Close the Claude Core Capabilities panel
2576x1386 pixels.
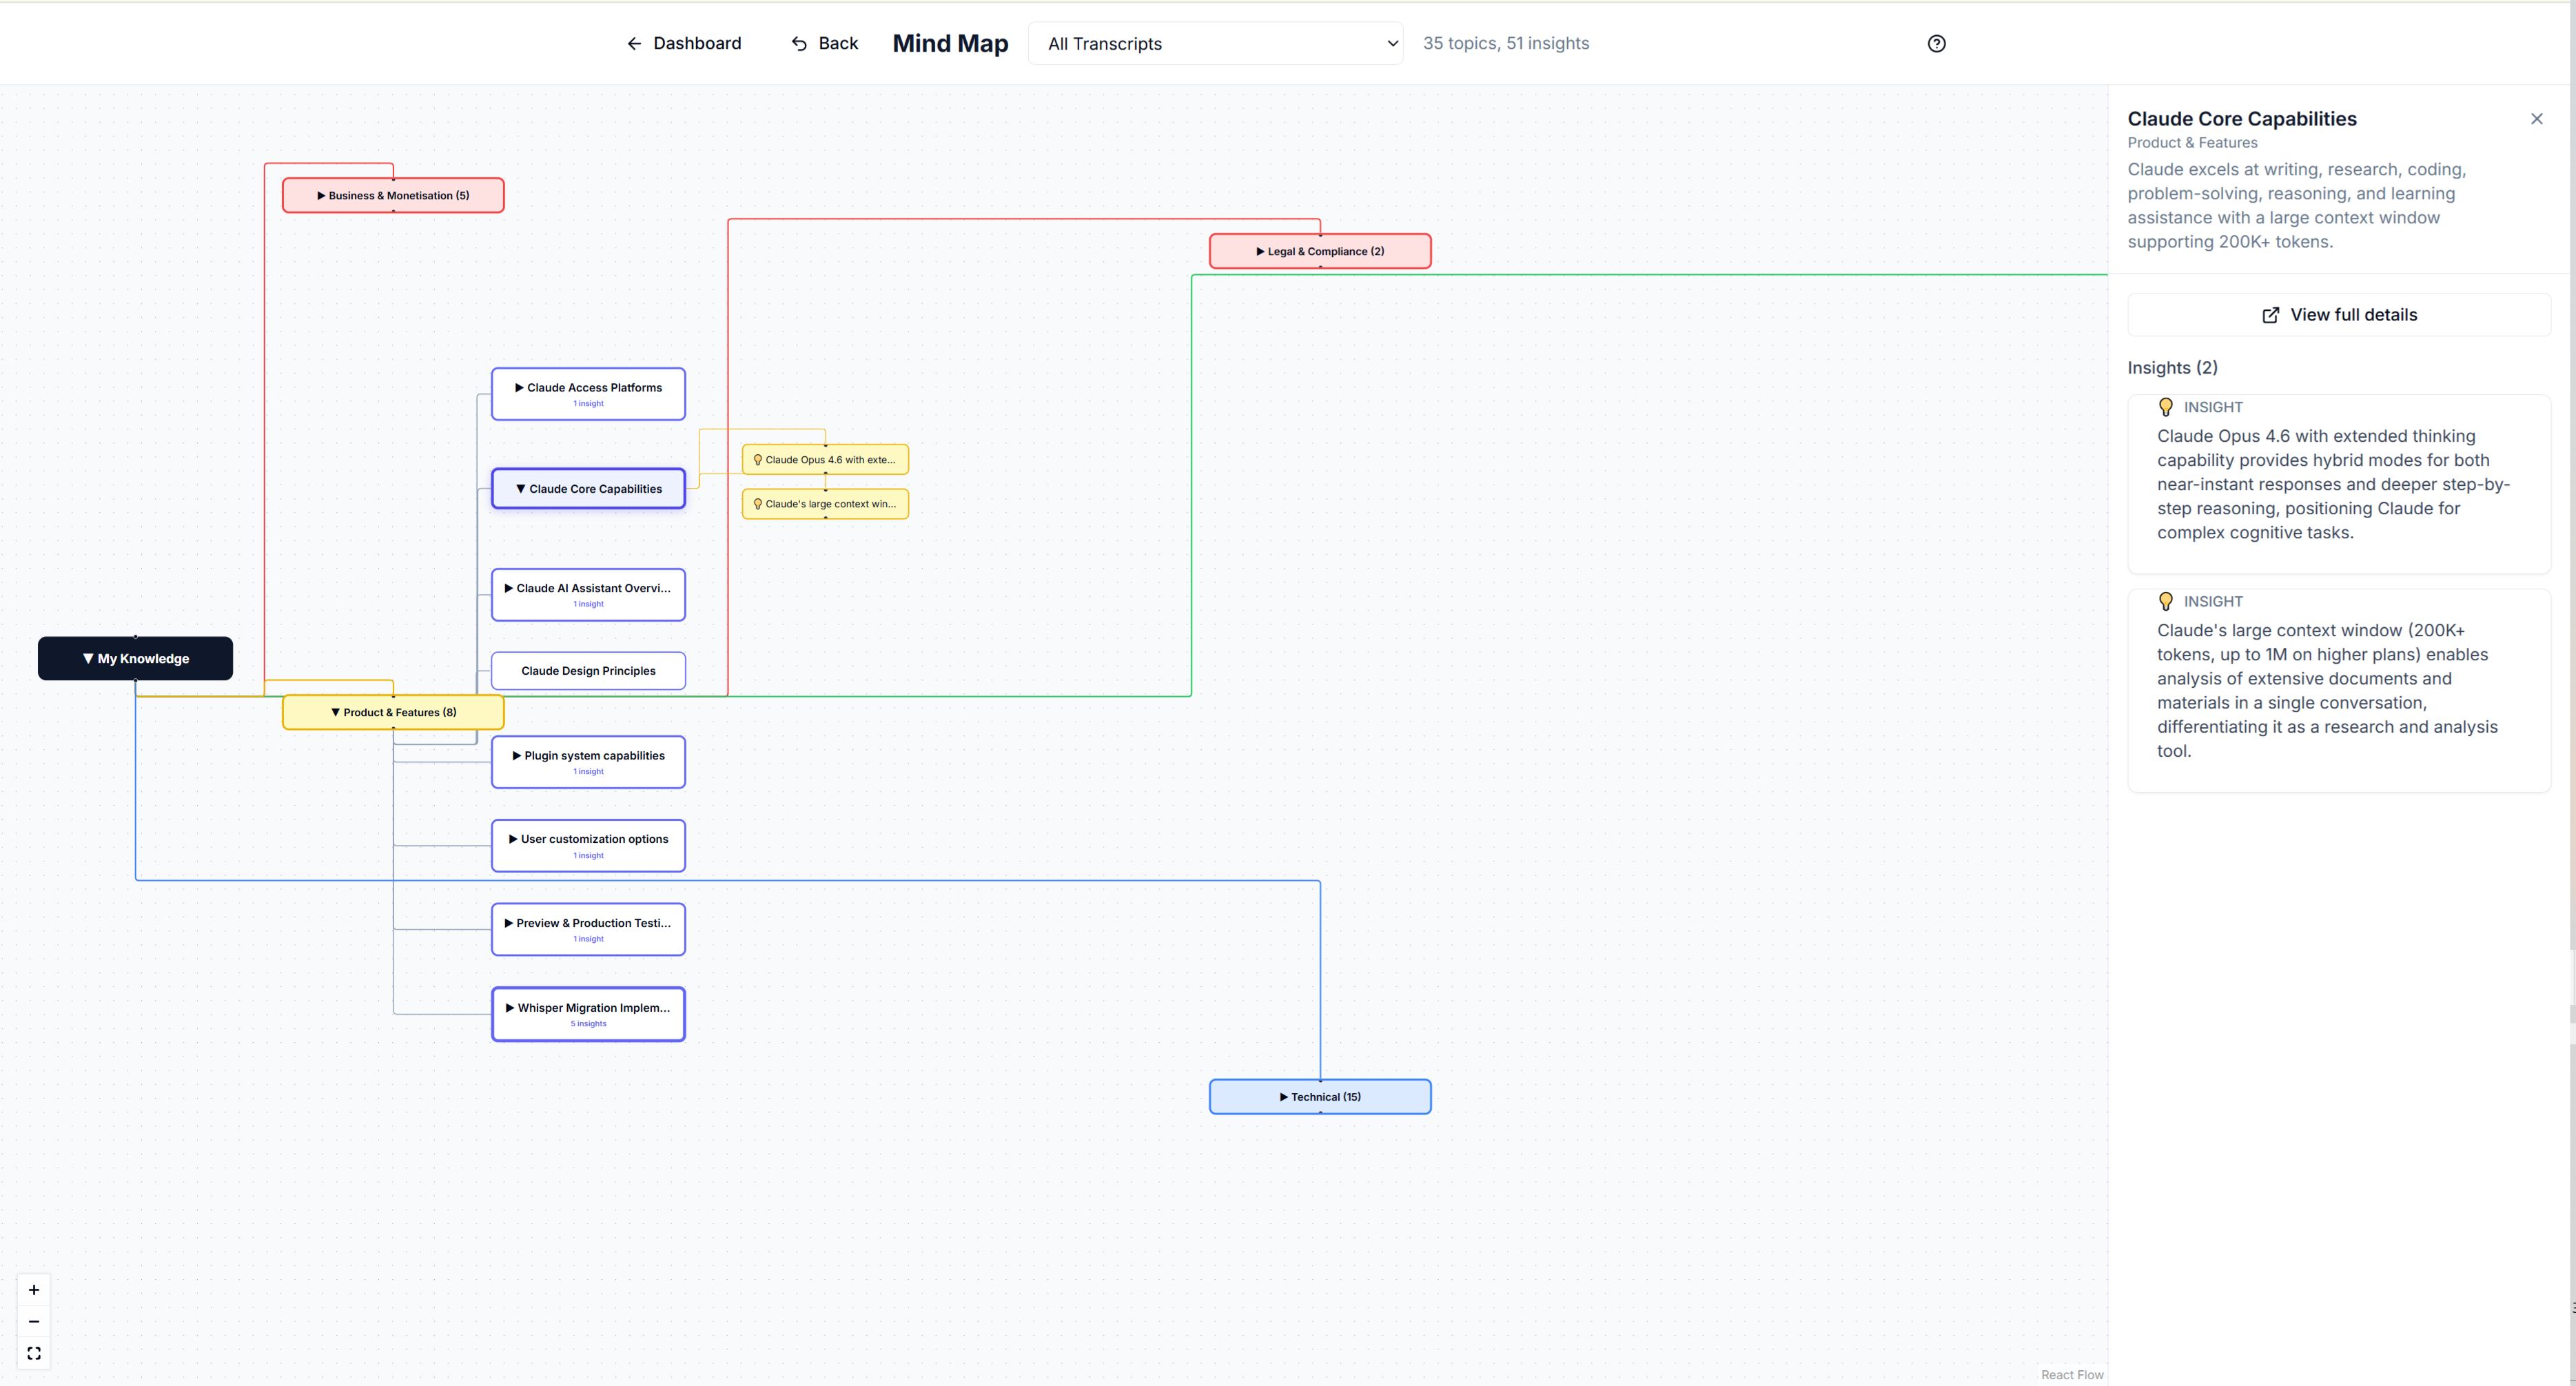pos(2536,119)
